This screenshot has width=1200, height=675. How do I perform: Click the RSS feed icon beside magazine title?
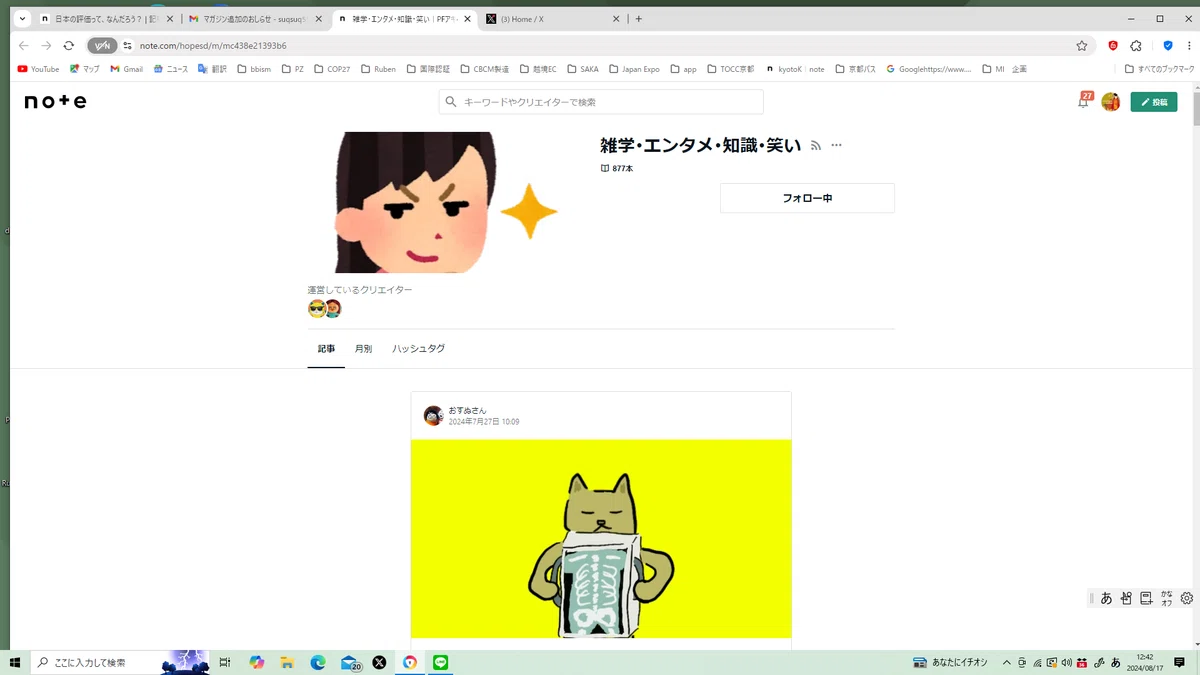point(816,146)
